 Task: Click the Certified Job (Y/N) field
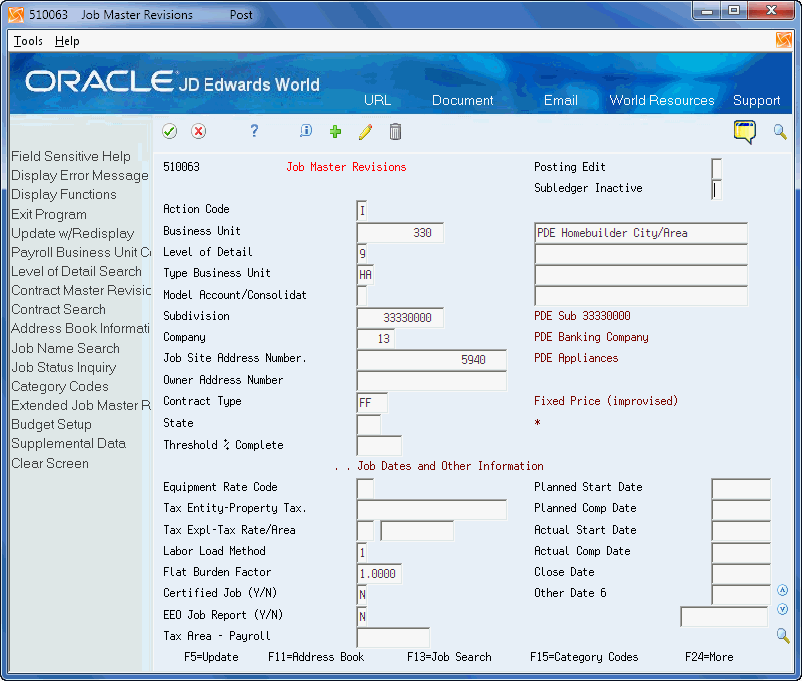pyautogui.click(x=362, y=595)
